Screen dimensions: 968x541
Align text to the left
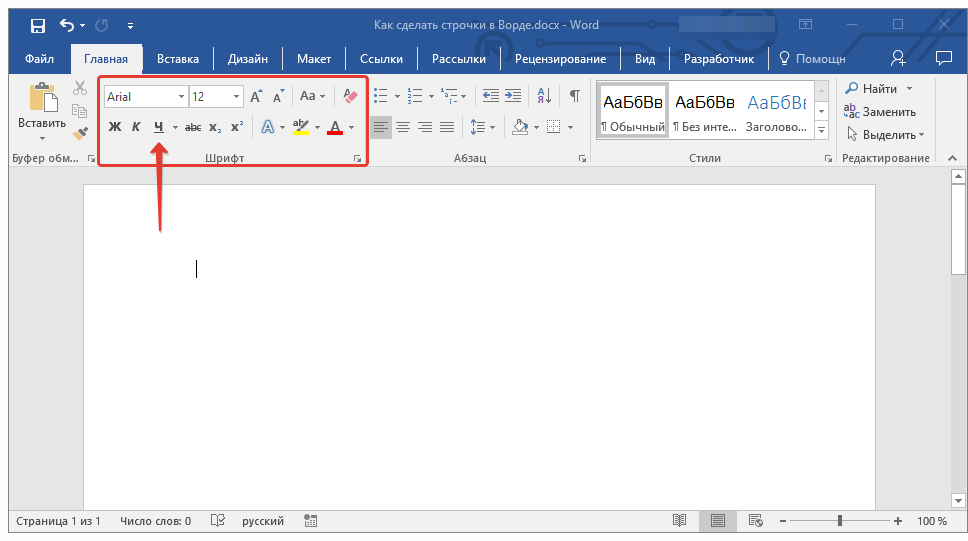pyautogui.click(x=381, y=127)
